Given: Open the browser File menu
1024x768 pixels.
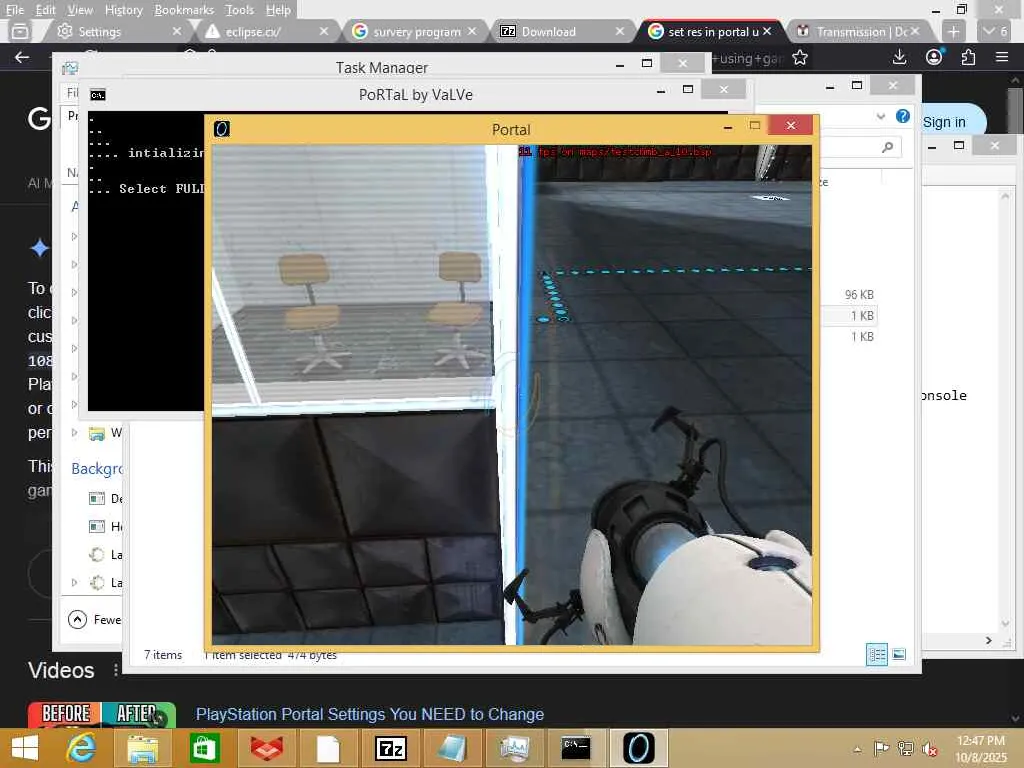Looking at the screenshot, I should pyautogui.click(x=14, y=10).
